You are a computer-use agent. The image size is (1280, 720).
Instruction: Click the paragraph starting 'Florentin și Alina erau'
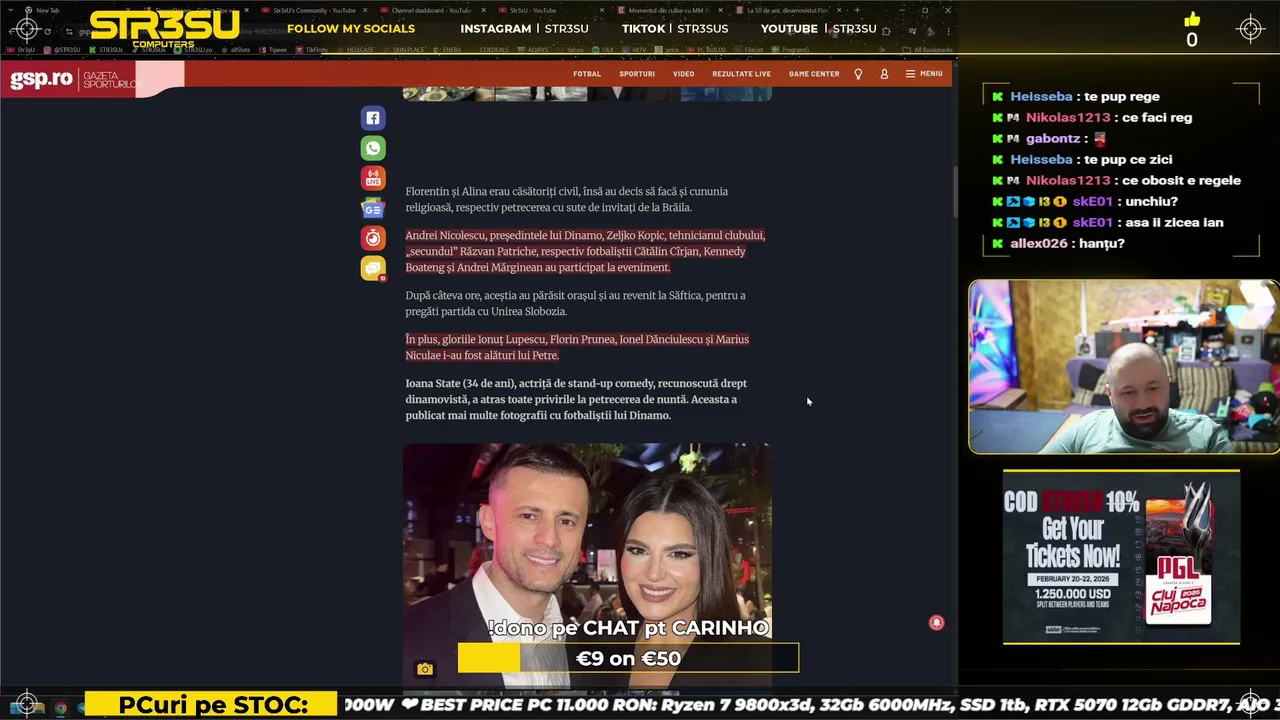click(x=566, y=199)
